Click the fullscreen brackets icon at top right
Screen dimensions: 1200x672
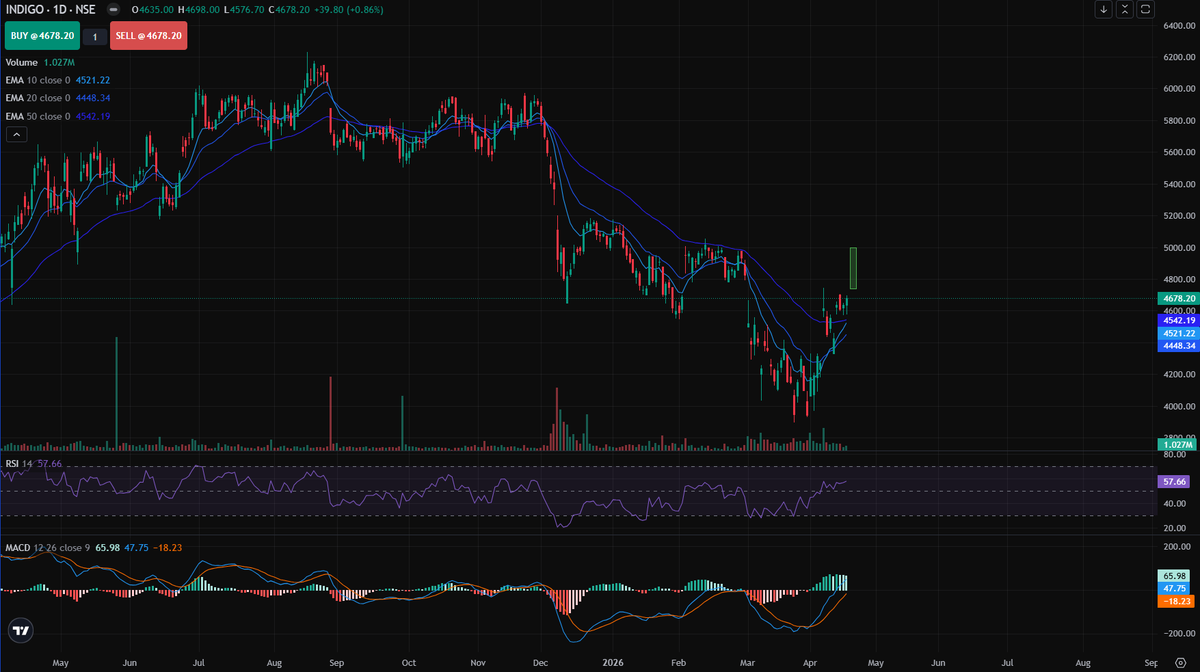[1146, 9]
